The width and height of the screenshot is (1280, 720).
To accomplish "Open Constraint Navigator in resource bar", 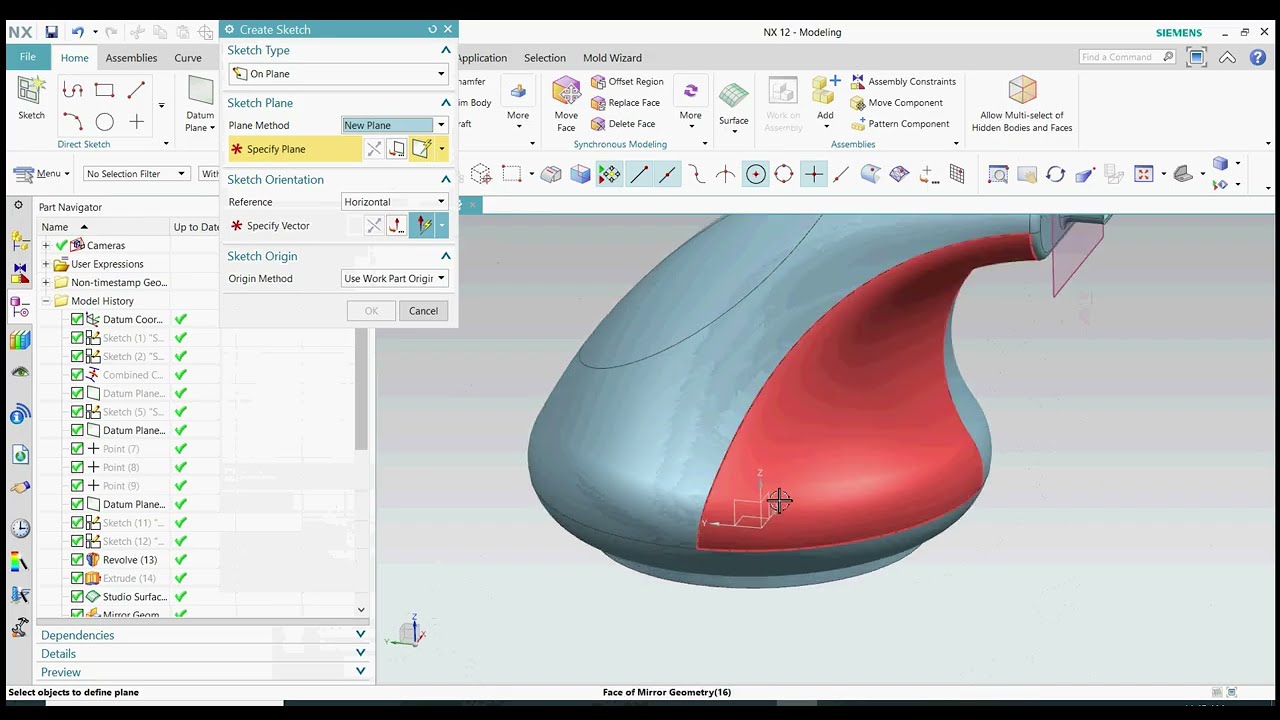I will coord(19,272).
